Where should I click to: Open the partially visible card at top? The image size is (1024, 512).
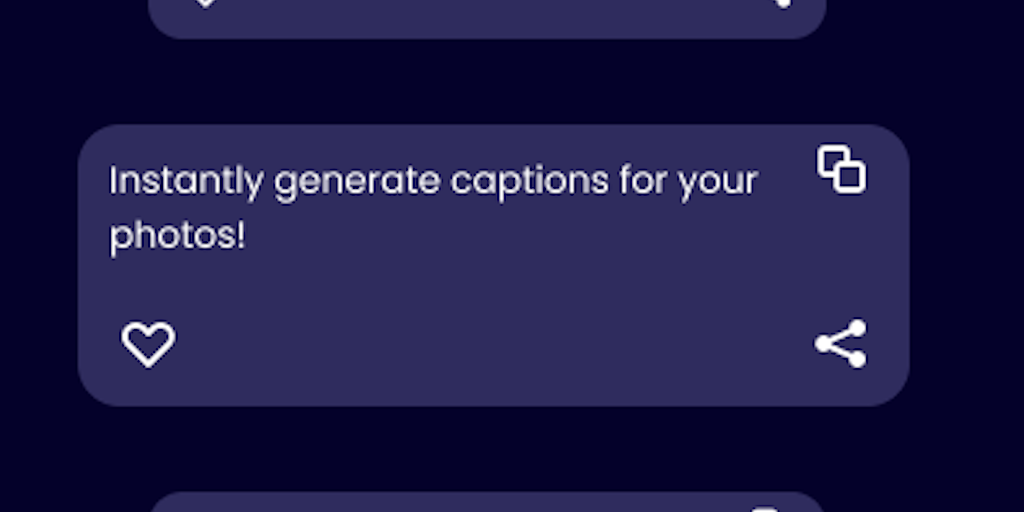pos(486,18)
